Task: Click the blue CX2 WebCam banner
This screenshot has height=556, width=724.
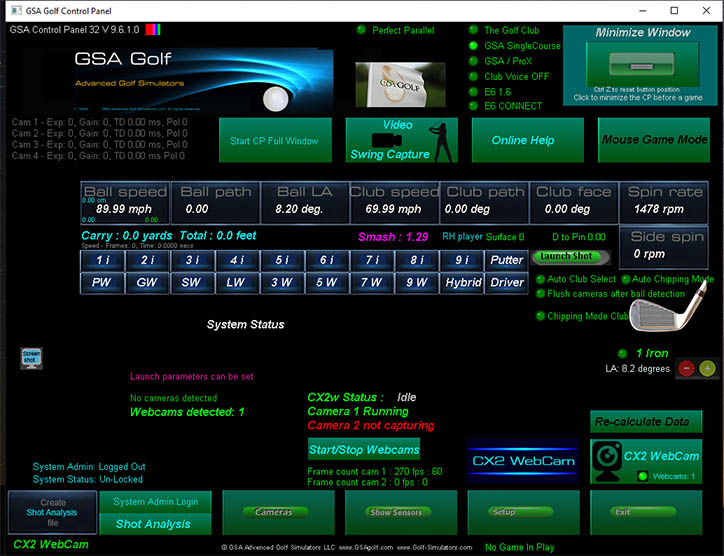Action: tap(523, 461)
